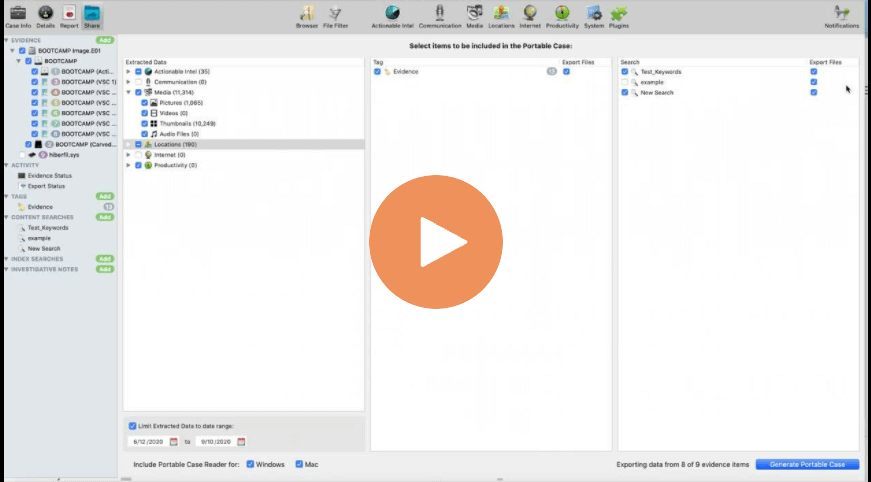Open the Communication toolbar icon
The image size is (871, 482).
(x=440, y=17)
